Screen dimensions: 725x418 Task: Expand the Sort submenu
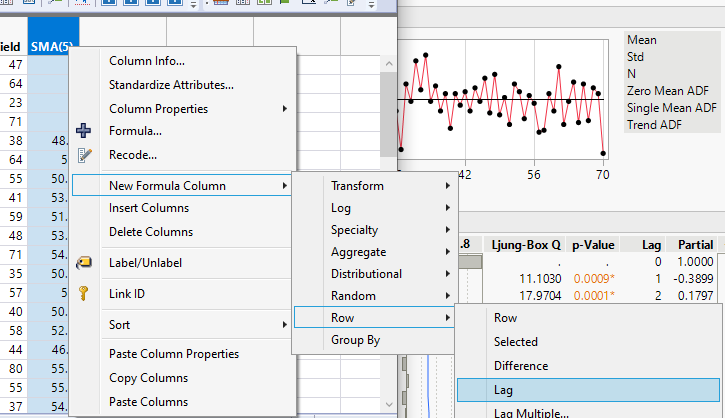(x=184, y=325)
